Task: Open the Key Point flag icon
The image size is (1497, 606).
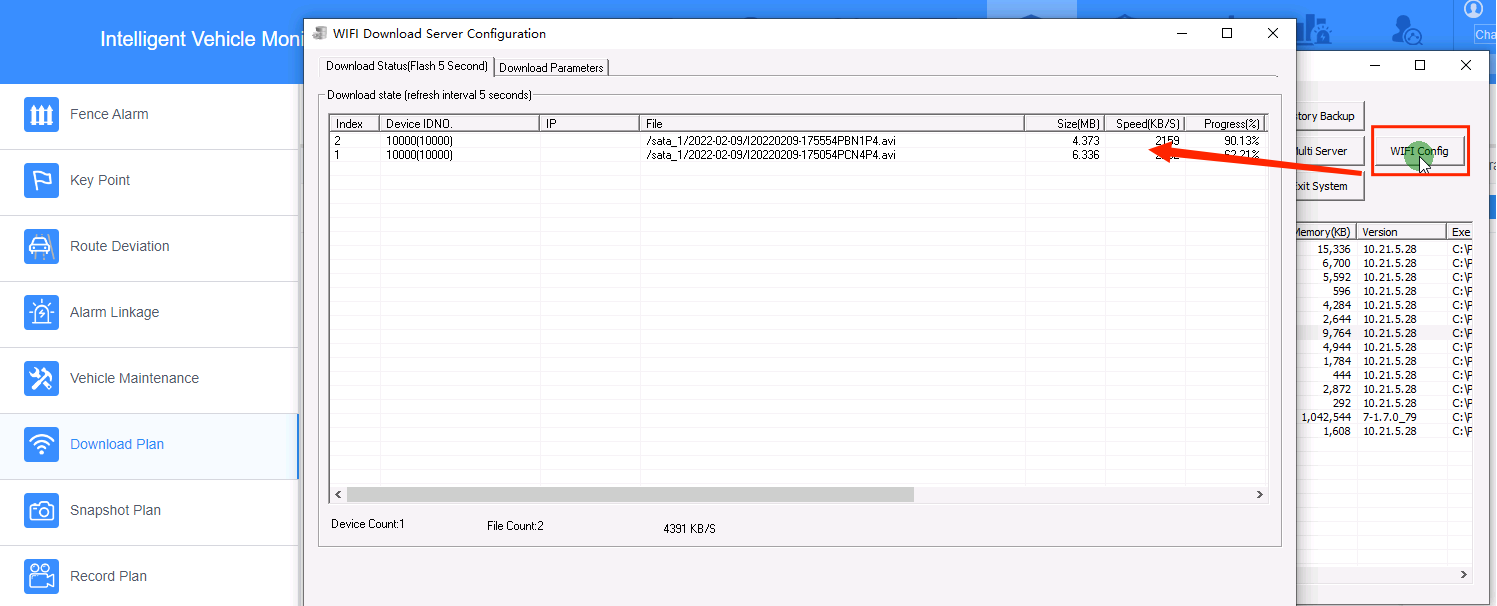Action: click(x=41, y=180)
